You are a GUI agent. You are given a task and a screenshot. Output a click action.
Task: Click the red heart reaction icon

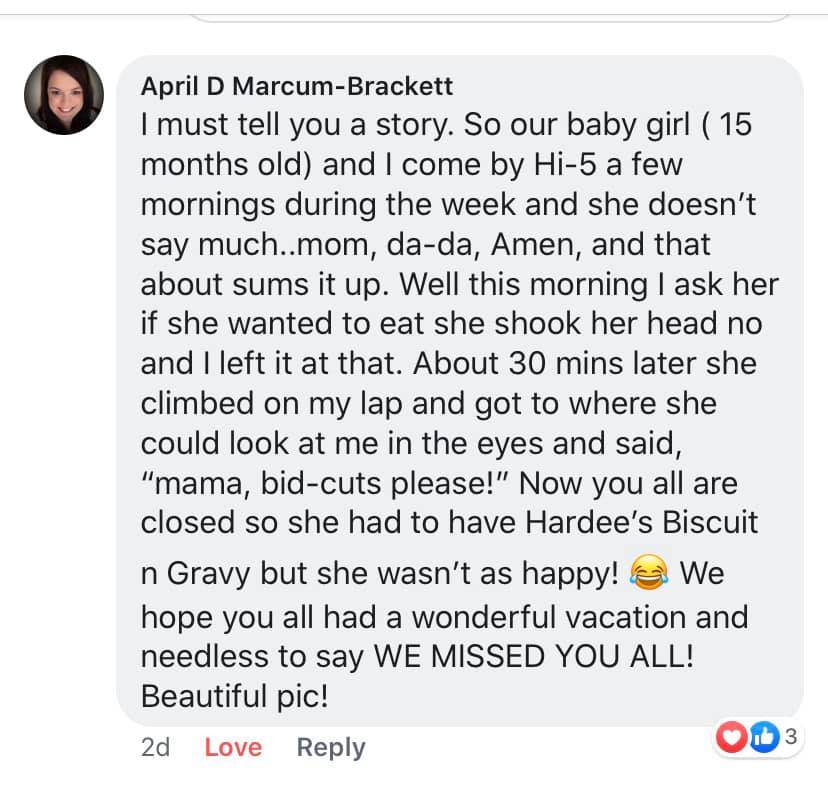click(733, 738)
